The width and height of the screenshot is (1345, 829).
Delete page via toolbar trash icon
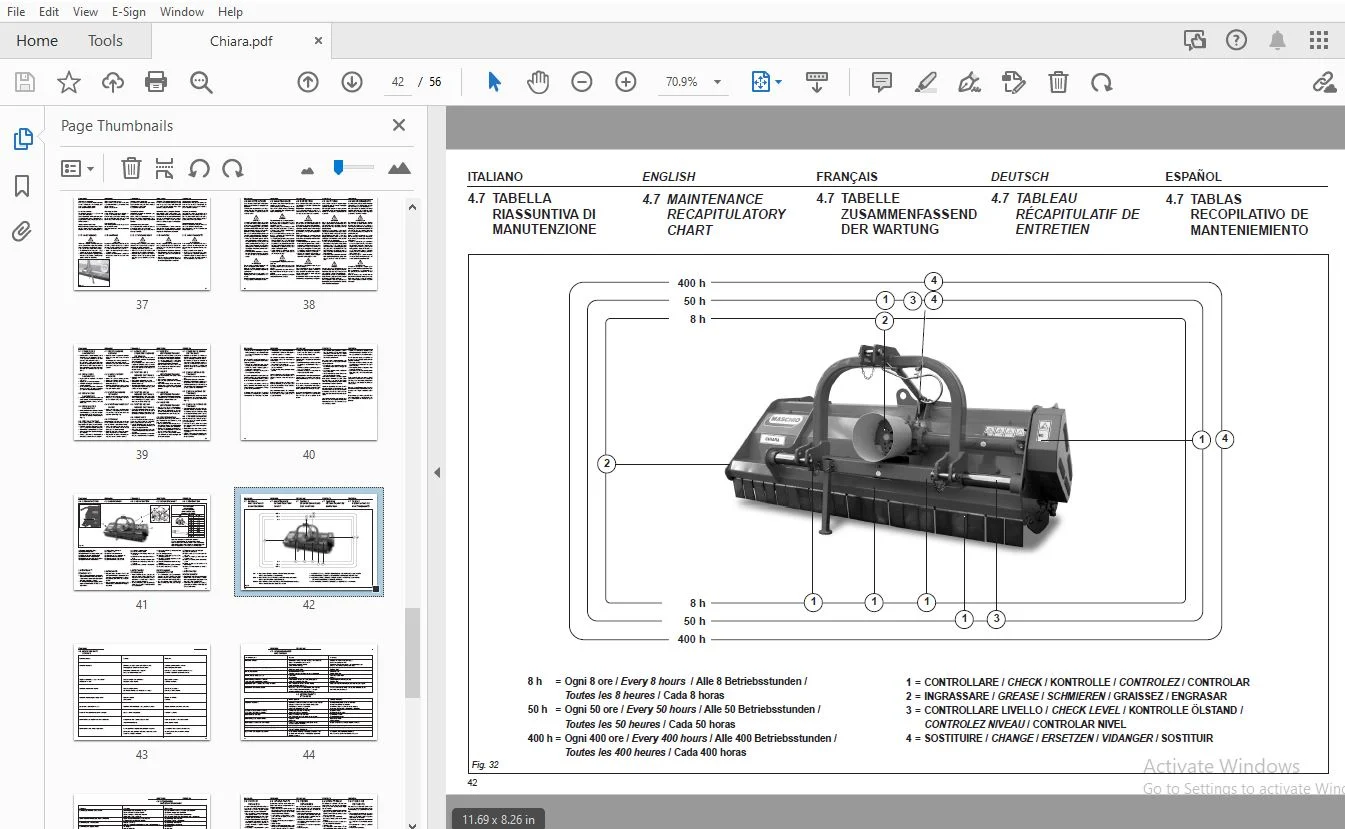[x=1058, y=82]
